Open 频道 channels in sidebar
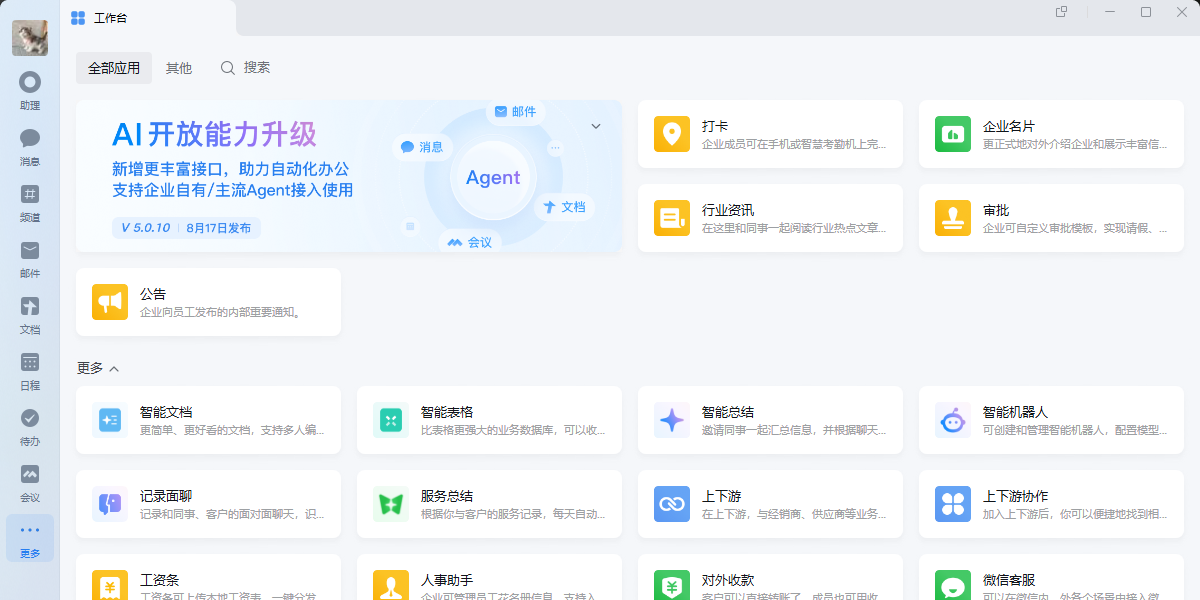 30,202
